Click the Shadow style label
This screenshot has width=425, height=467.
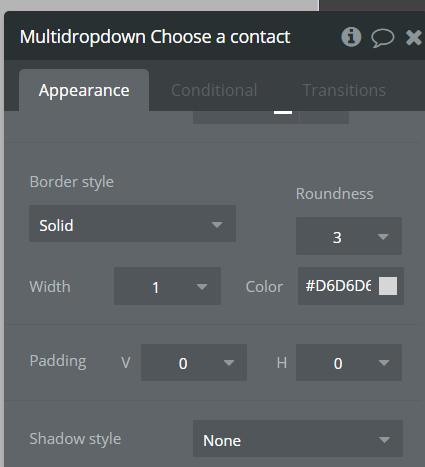click(75, 439)
